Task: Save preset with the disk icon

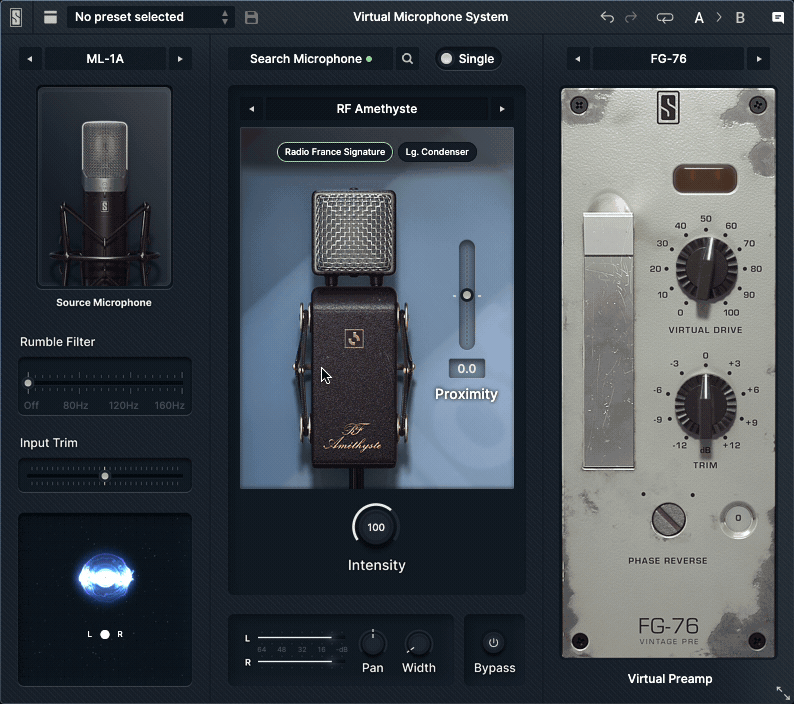Action: point(251,17)
